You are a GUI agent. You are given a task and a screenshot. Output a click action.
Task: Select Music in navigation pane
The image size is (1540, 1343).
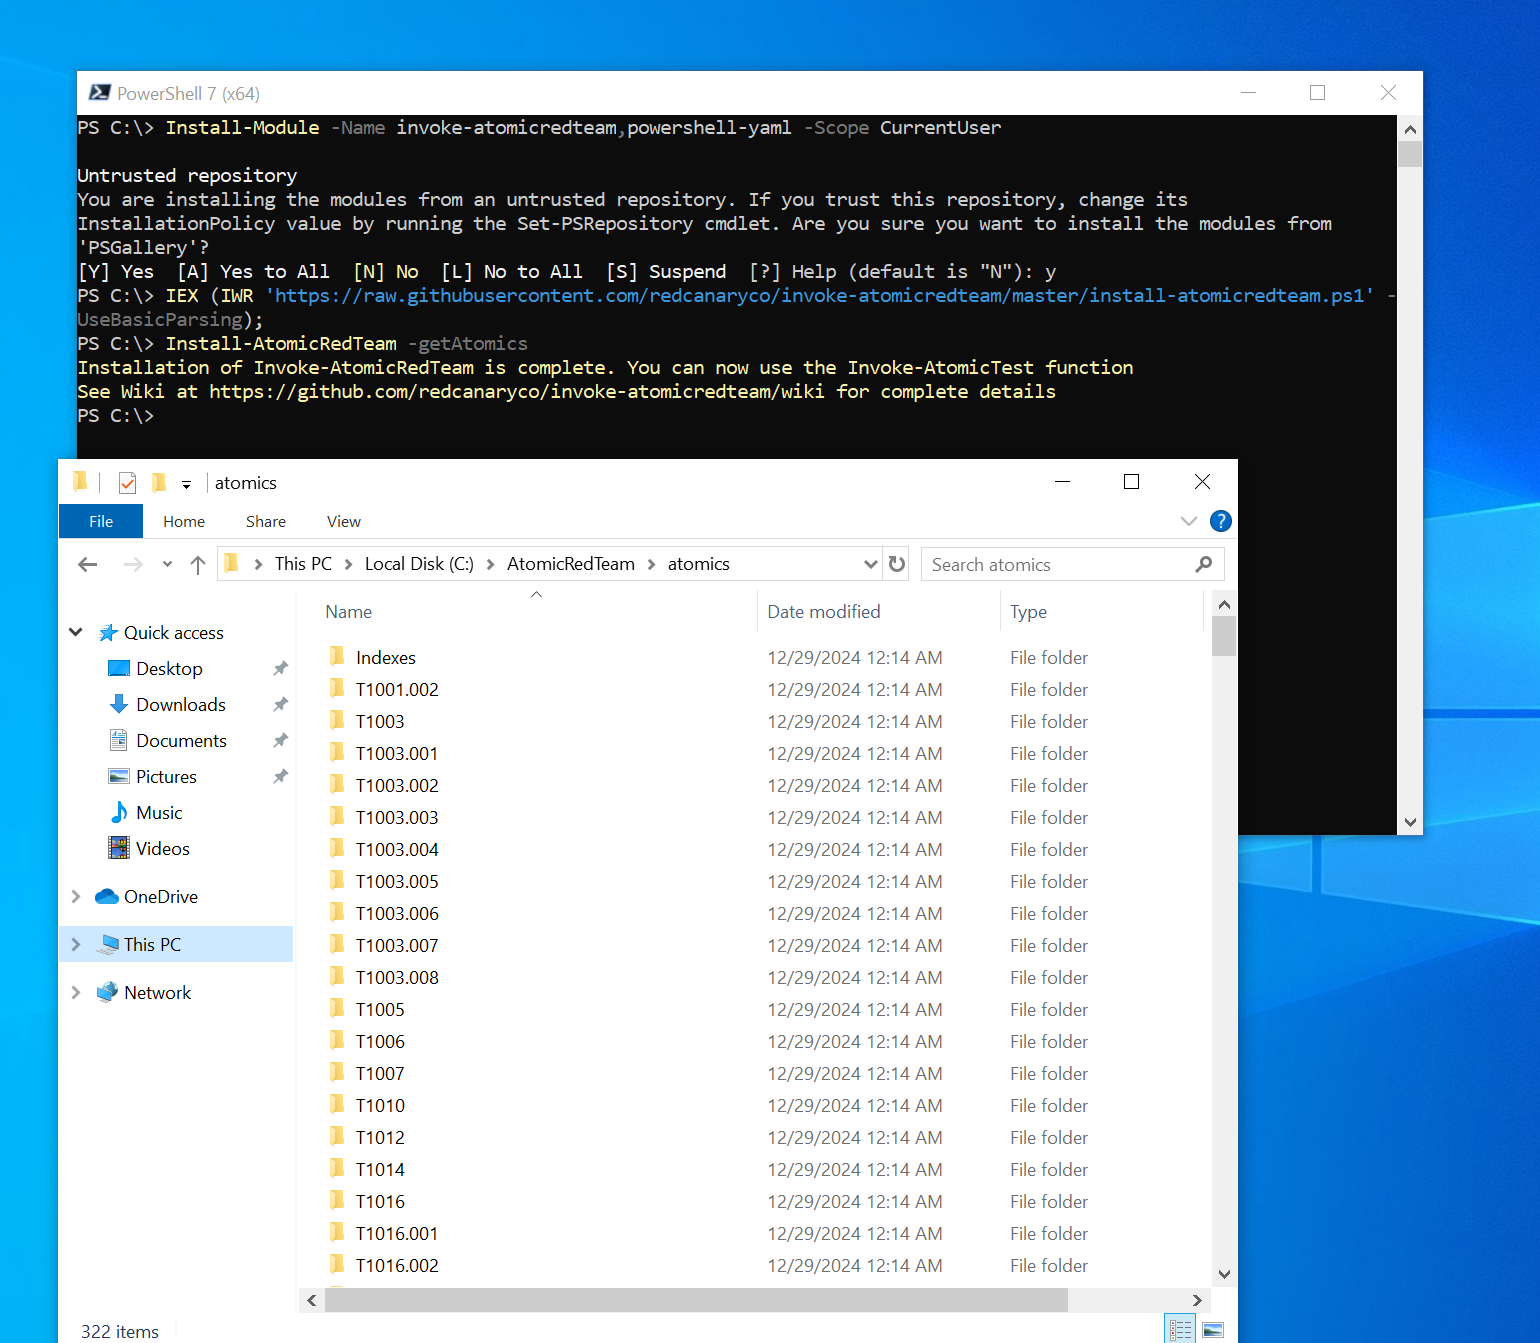[159, 813]
